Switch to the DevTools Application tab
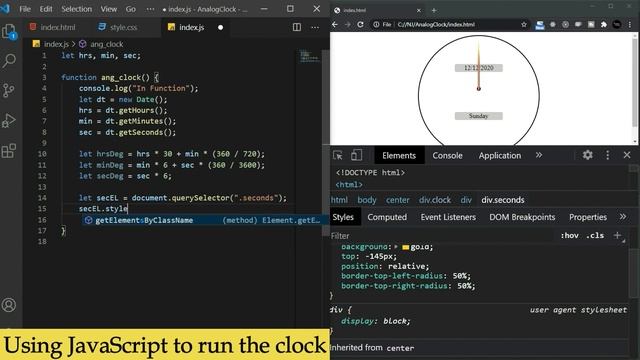640x360 pixels. 500,156
